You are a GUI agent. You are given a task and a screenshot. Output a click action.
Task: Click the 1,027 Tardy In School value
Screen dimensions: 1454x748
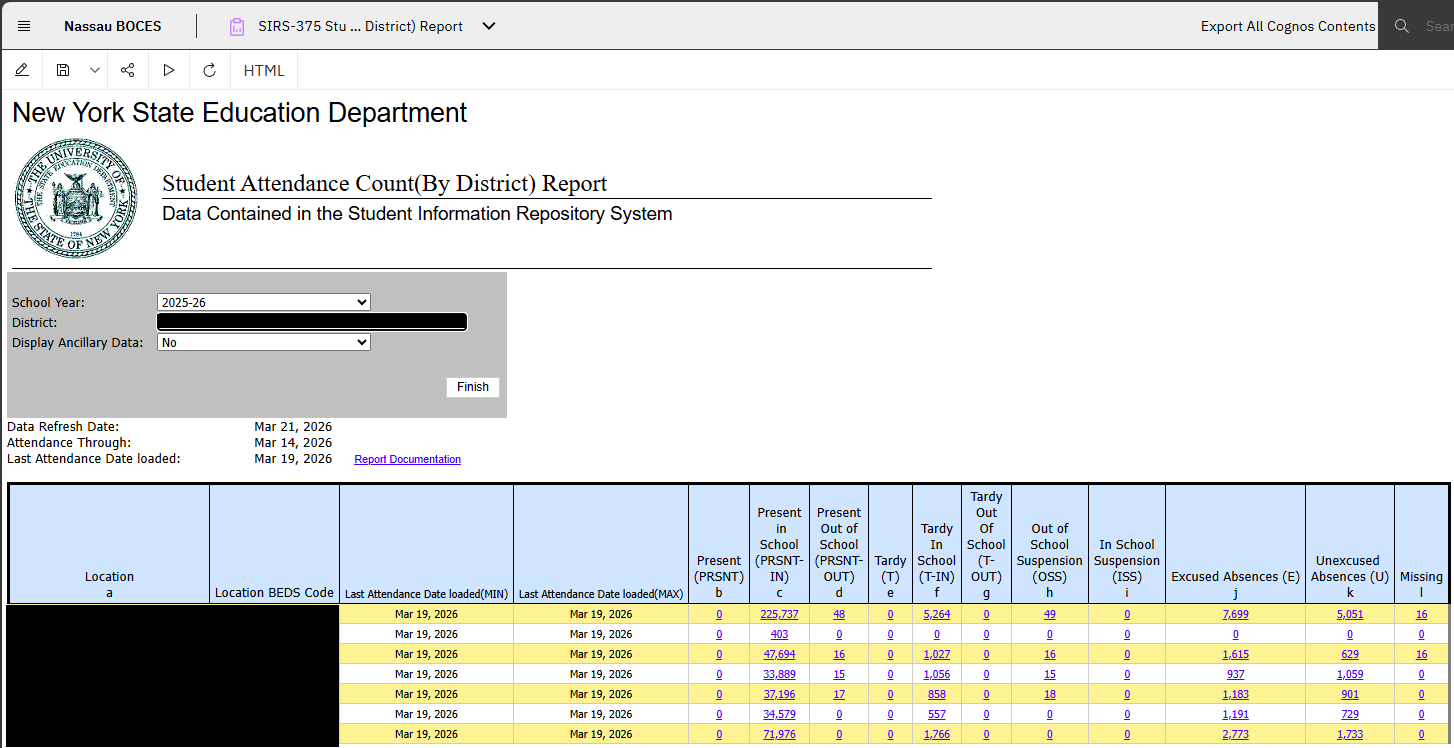937,654
